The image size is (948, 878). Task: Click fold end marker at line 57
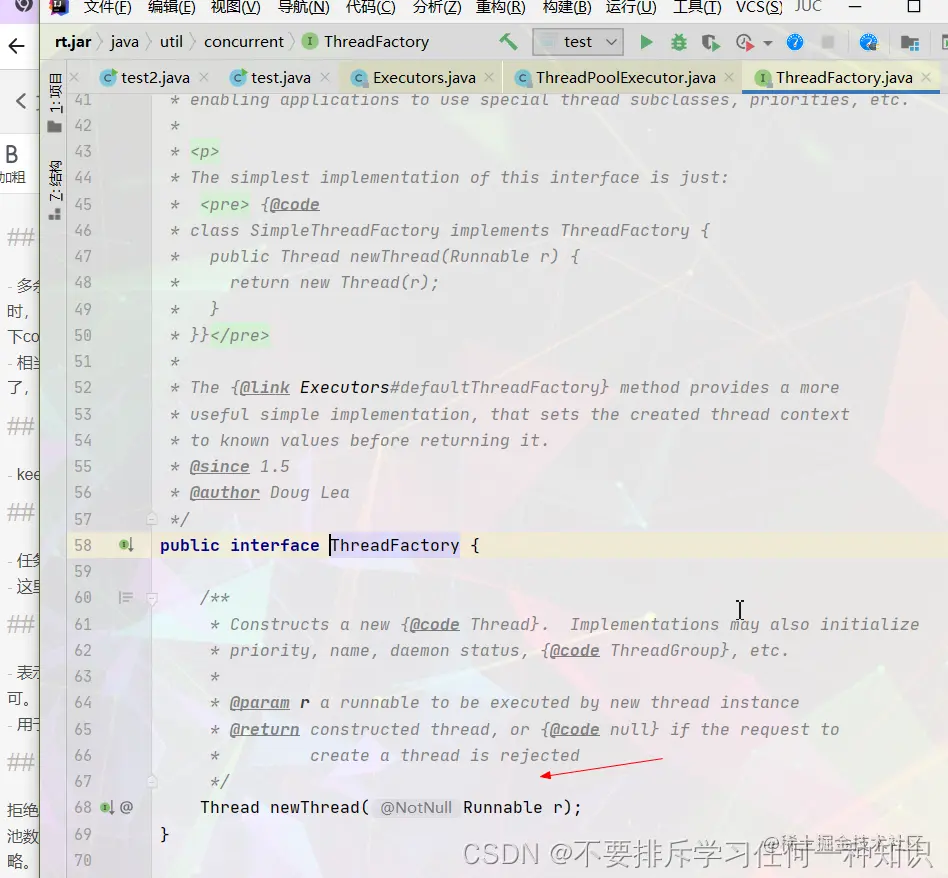point(152,519)
